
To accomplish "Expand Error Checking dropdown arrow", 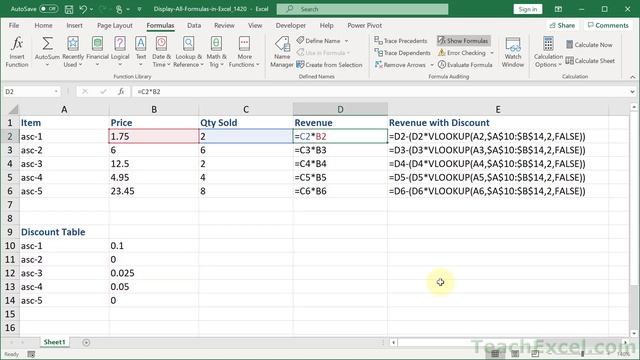I will (491, 53).
